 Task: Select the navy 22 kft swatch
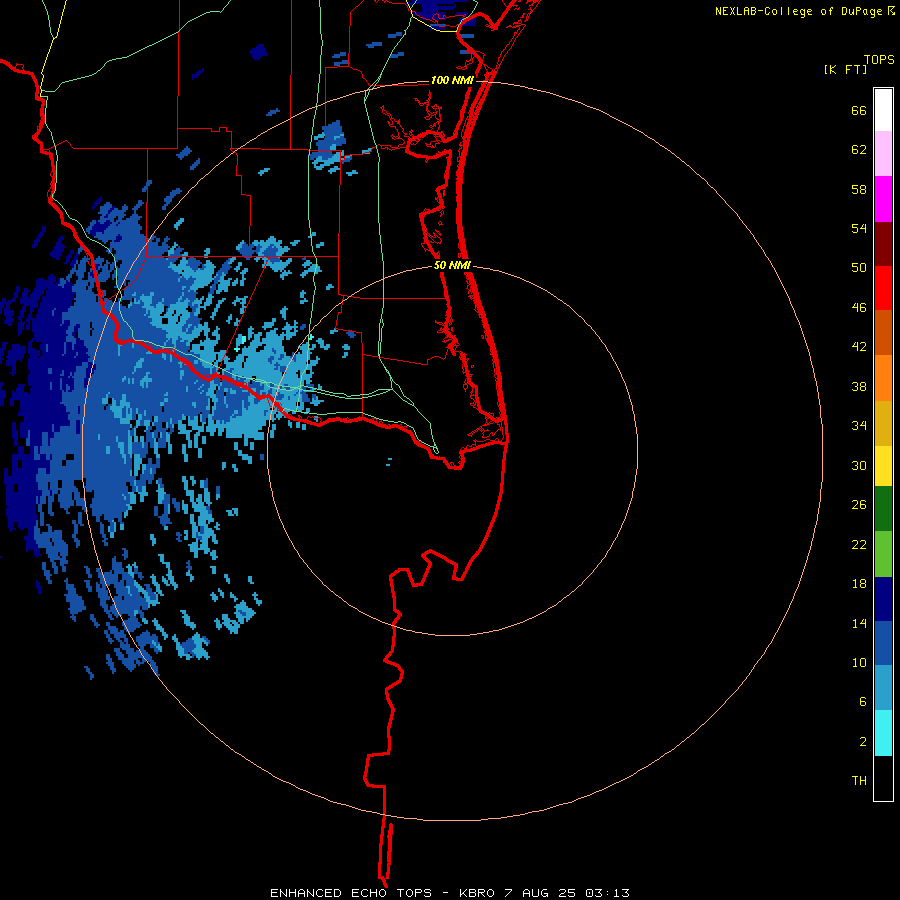point(883,599)
